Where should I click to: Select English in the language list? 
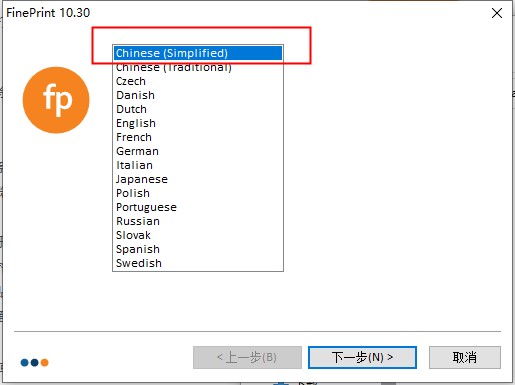point(198,123)
